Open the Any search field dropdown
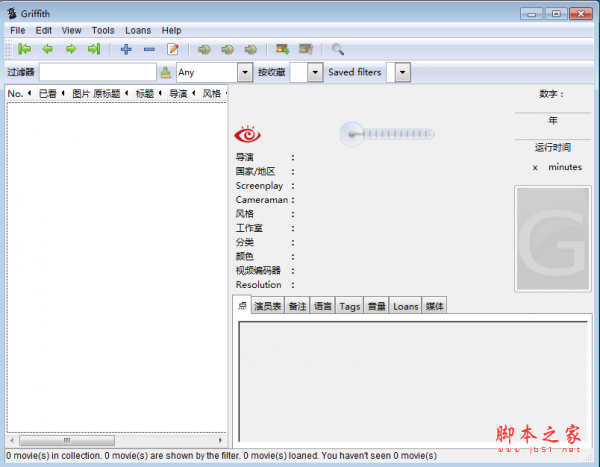The height and width of the screenshot is (467, 600). (x=245, y=72)
